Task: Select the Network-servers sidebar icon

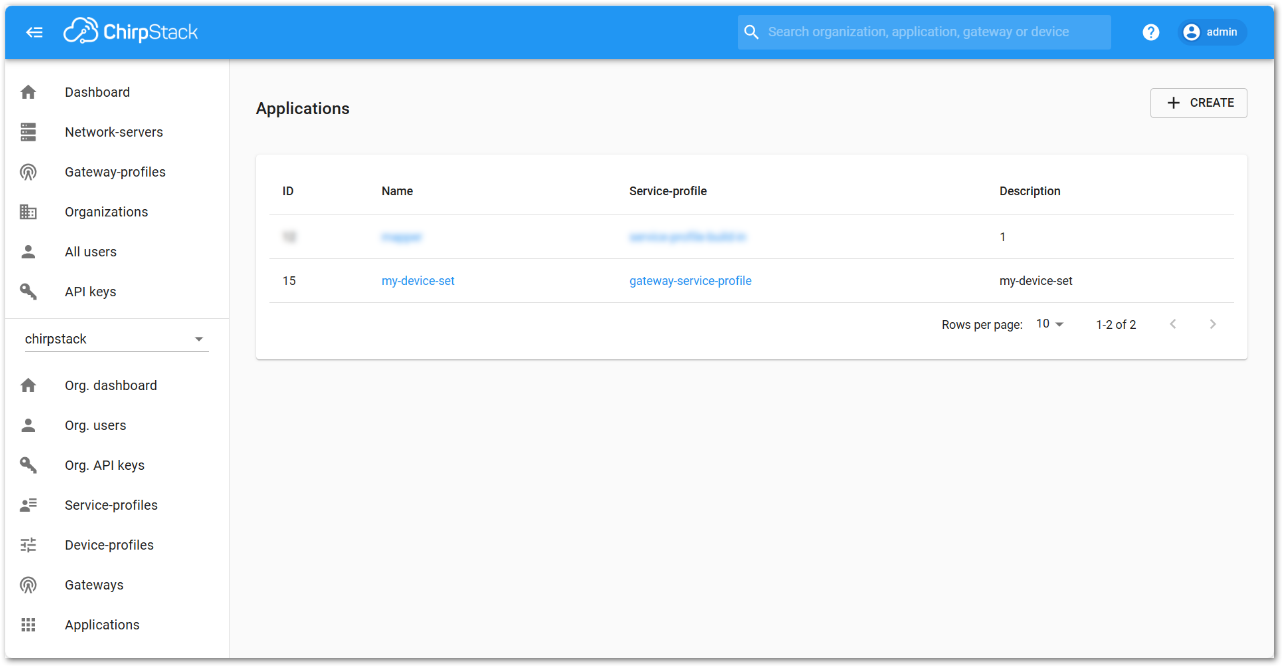Action: [x=28, y=131]
